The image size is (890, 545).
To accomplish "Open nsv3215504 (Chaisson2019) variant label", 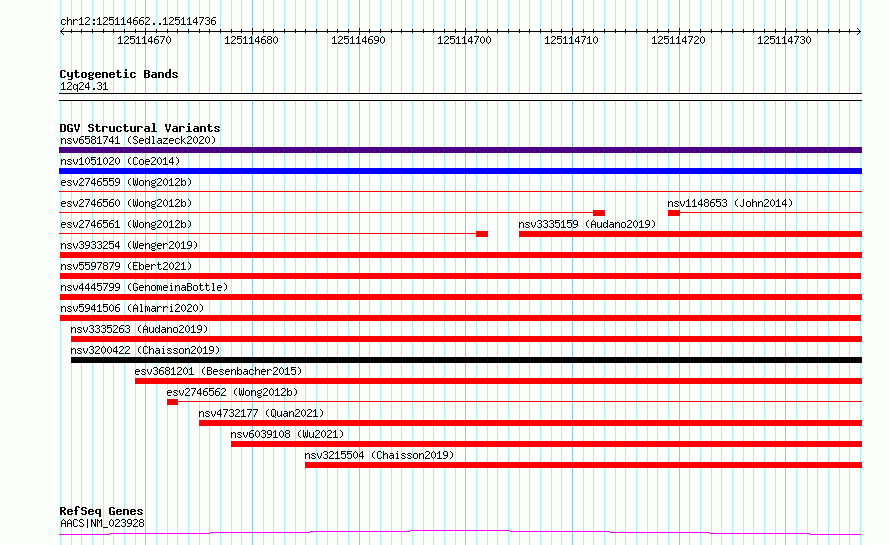I will point(379,455).
